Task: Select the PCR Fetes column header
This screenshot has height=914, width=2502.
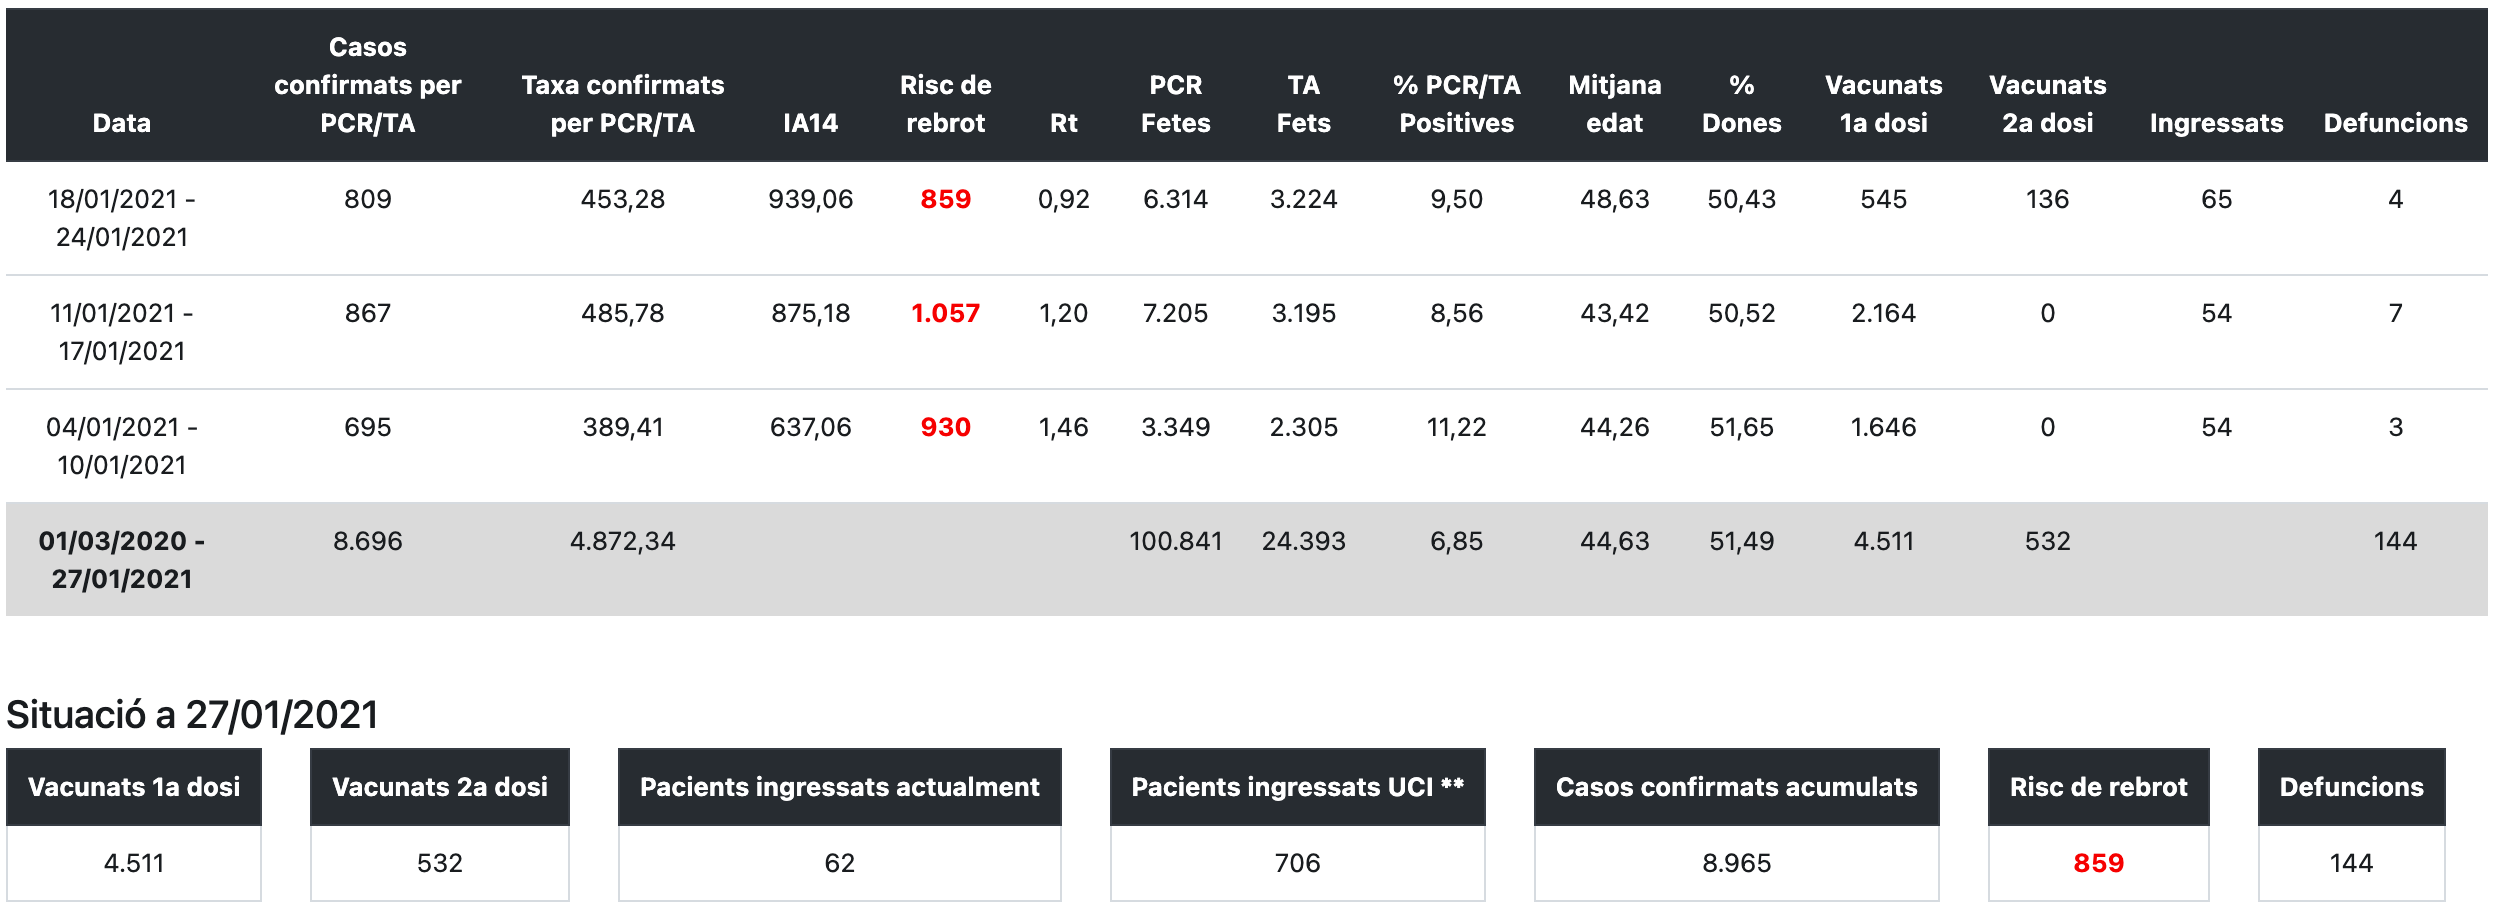Action: (x=1175, y=104)
